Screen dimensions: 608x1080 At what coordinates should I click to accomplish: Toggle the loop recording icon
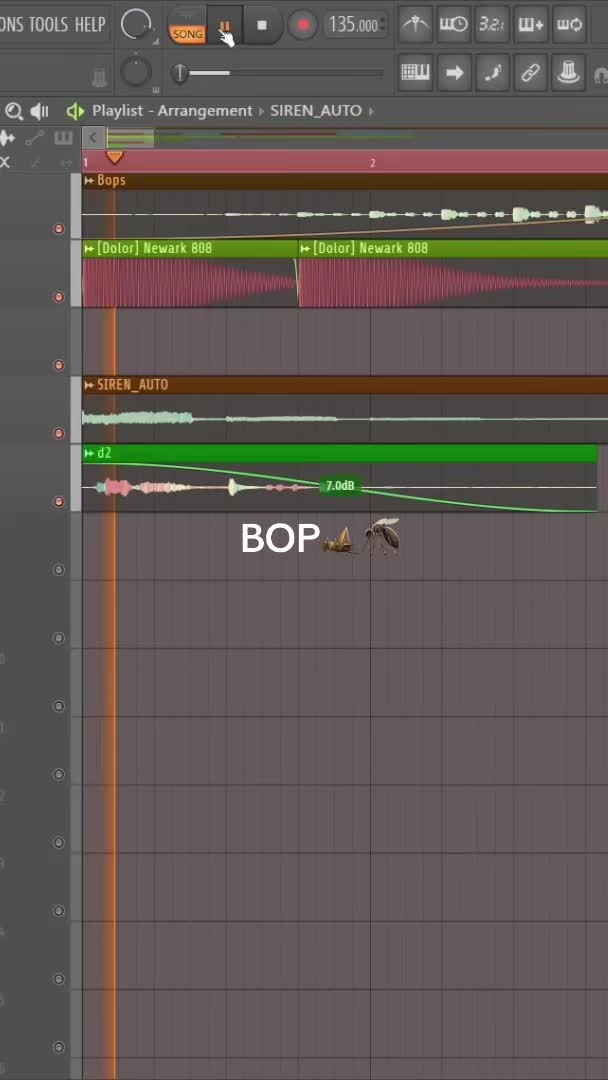tap(569, 25)
